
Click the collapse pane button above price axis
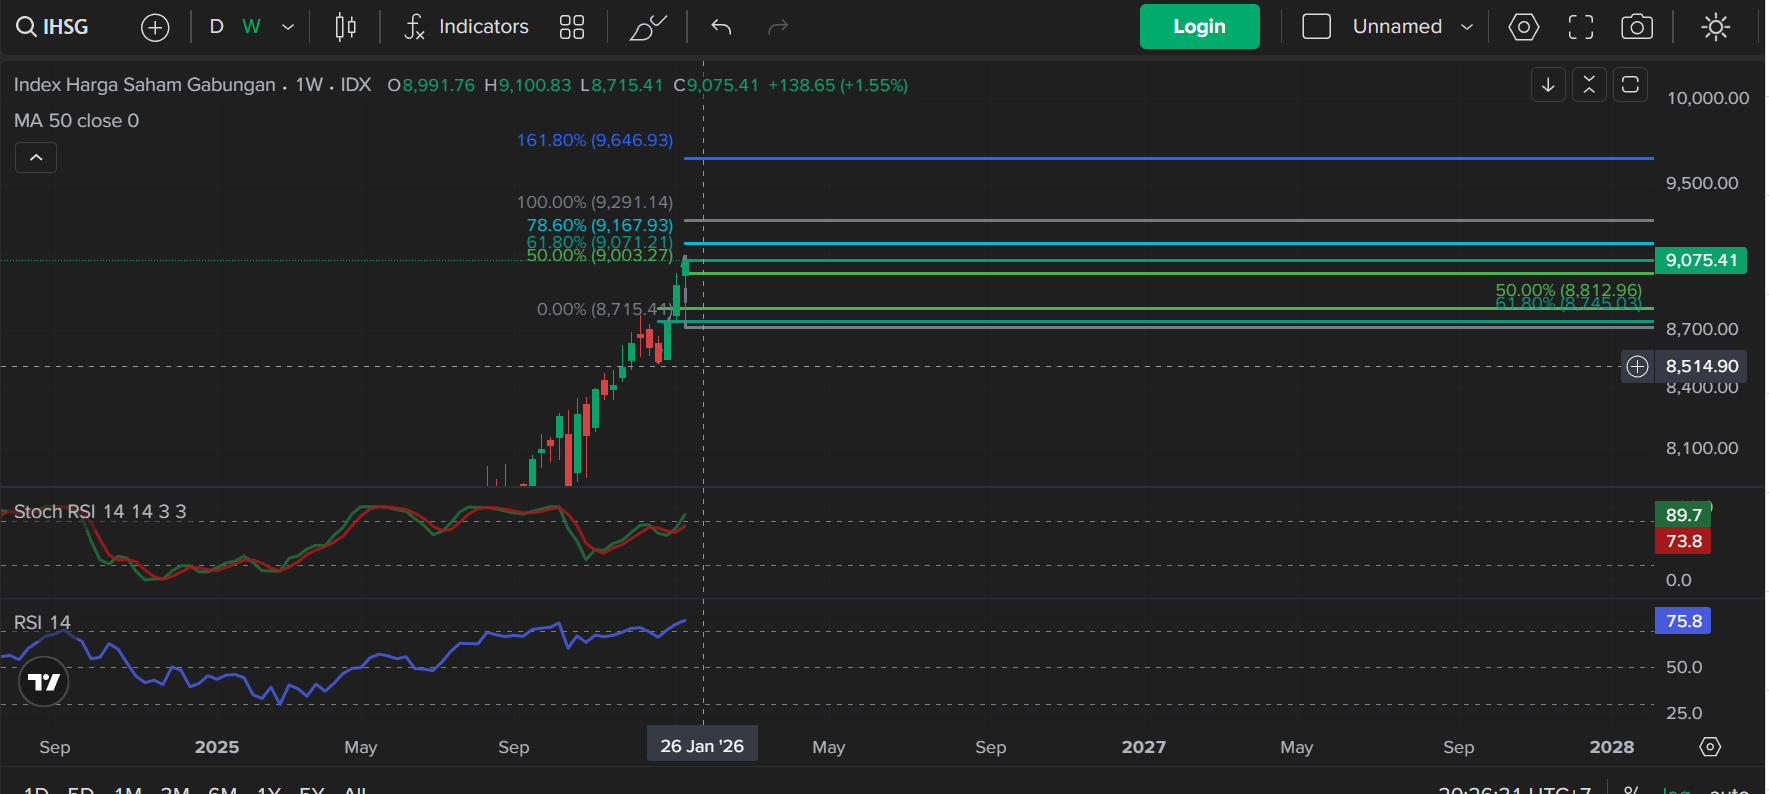1589,85
